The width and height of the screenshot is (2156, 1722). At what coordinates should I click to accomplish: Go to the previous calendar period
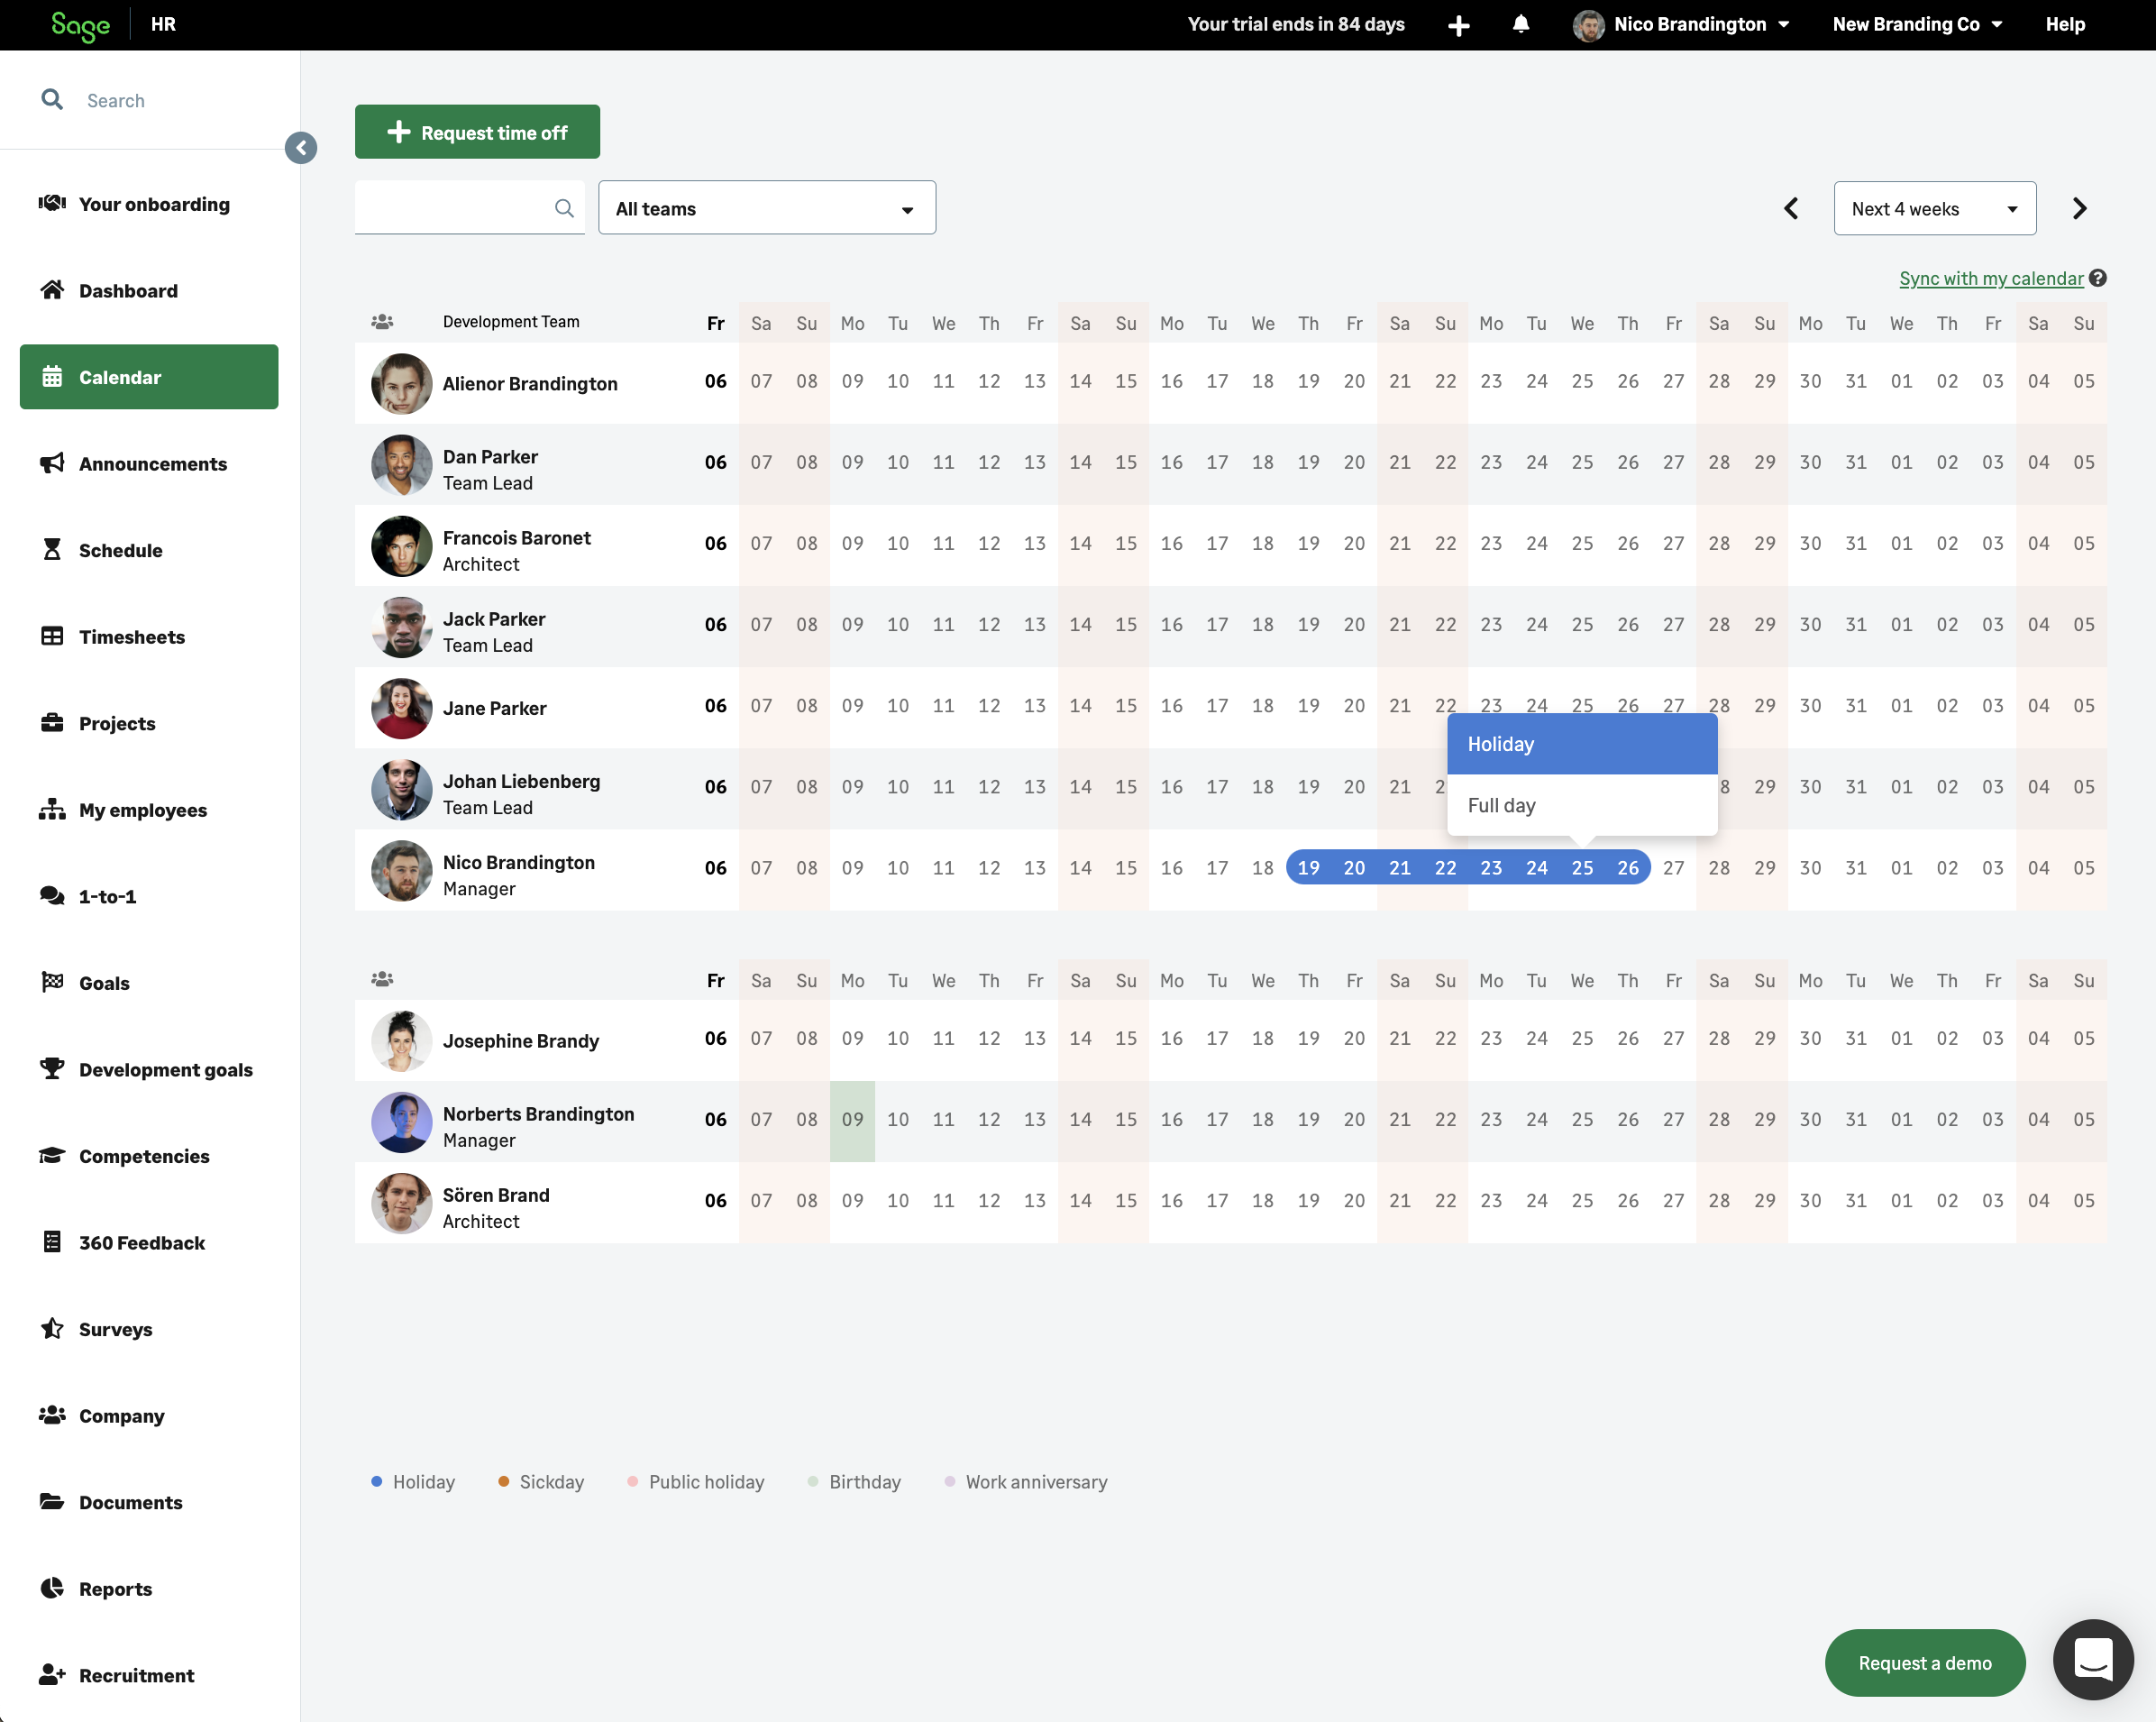click(1791, 208)
